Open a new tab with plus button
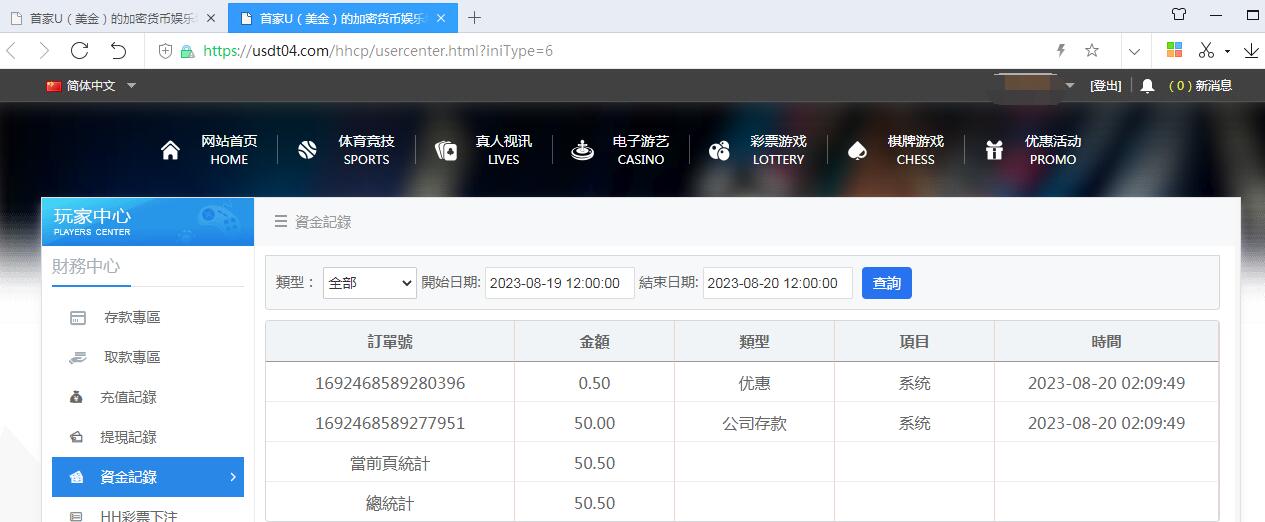The image size is (1265, 522). [474, 17]
